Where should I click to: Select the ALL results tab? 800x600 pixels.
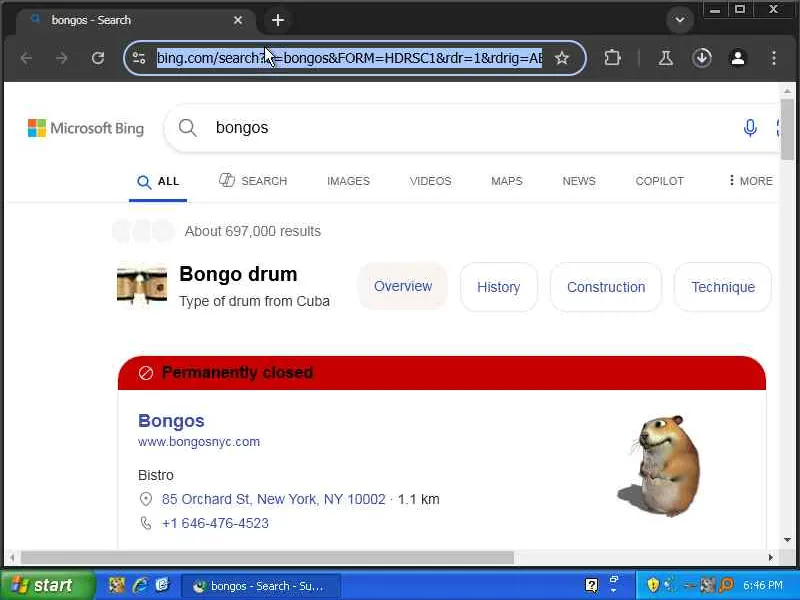158,182
